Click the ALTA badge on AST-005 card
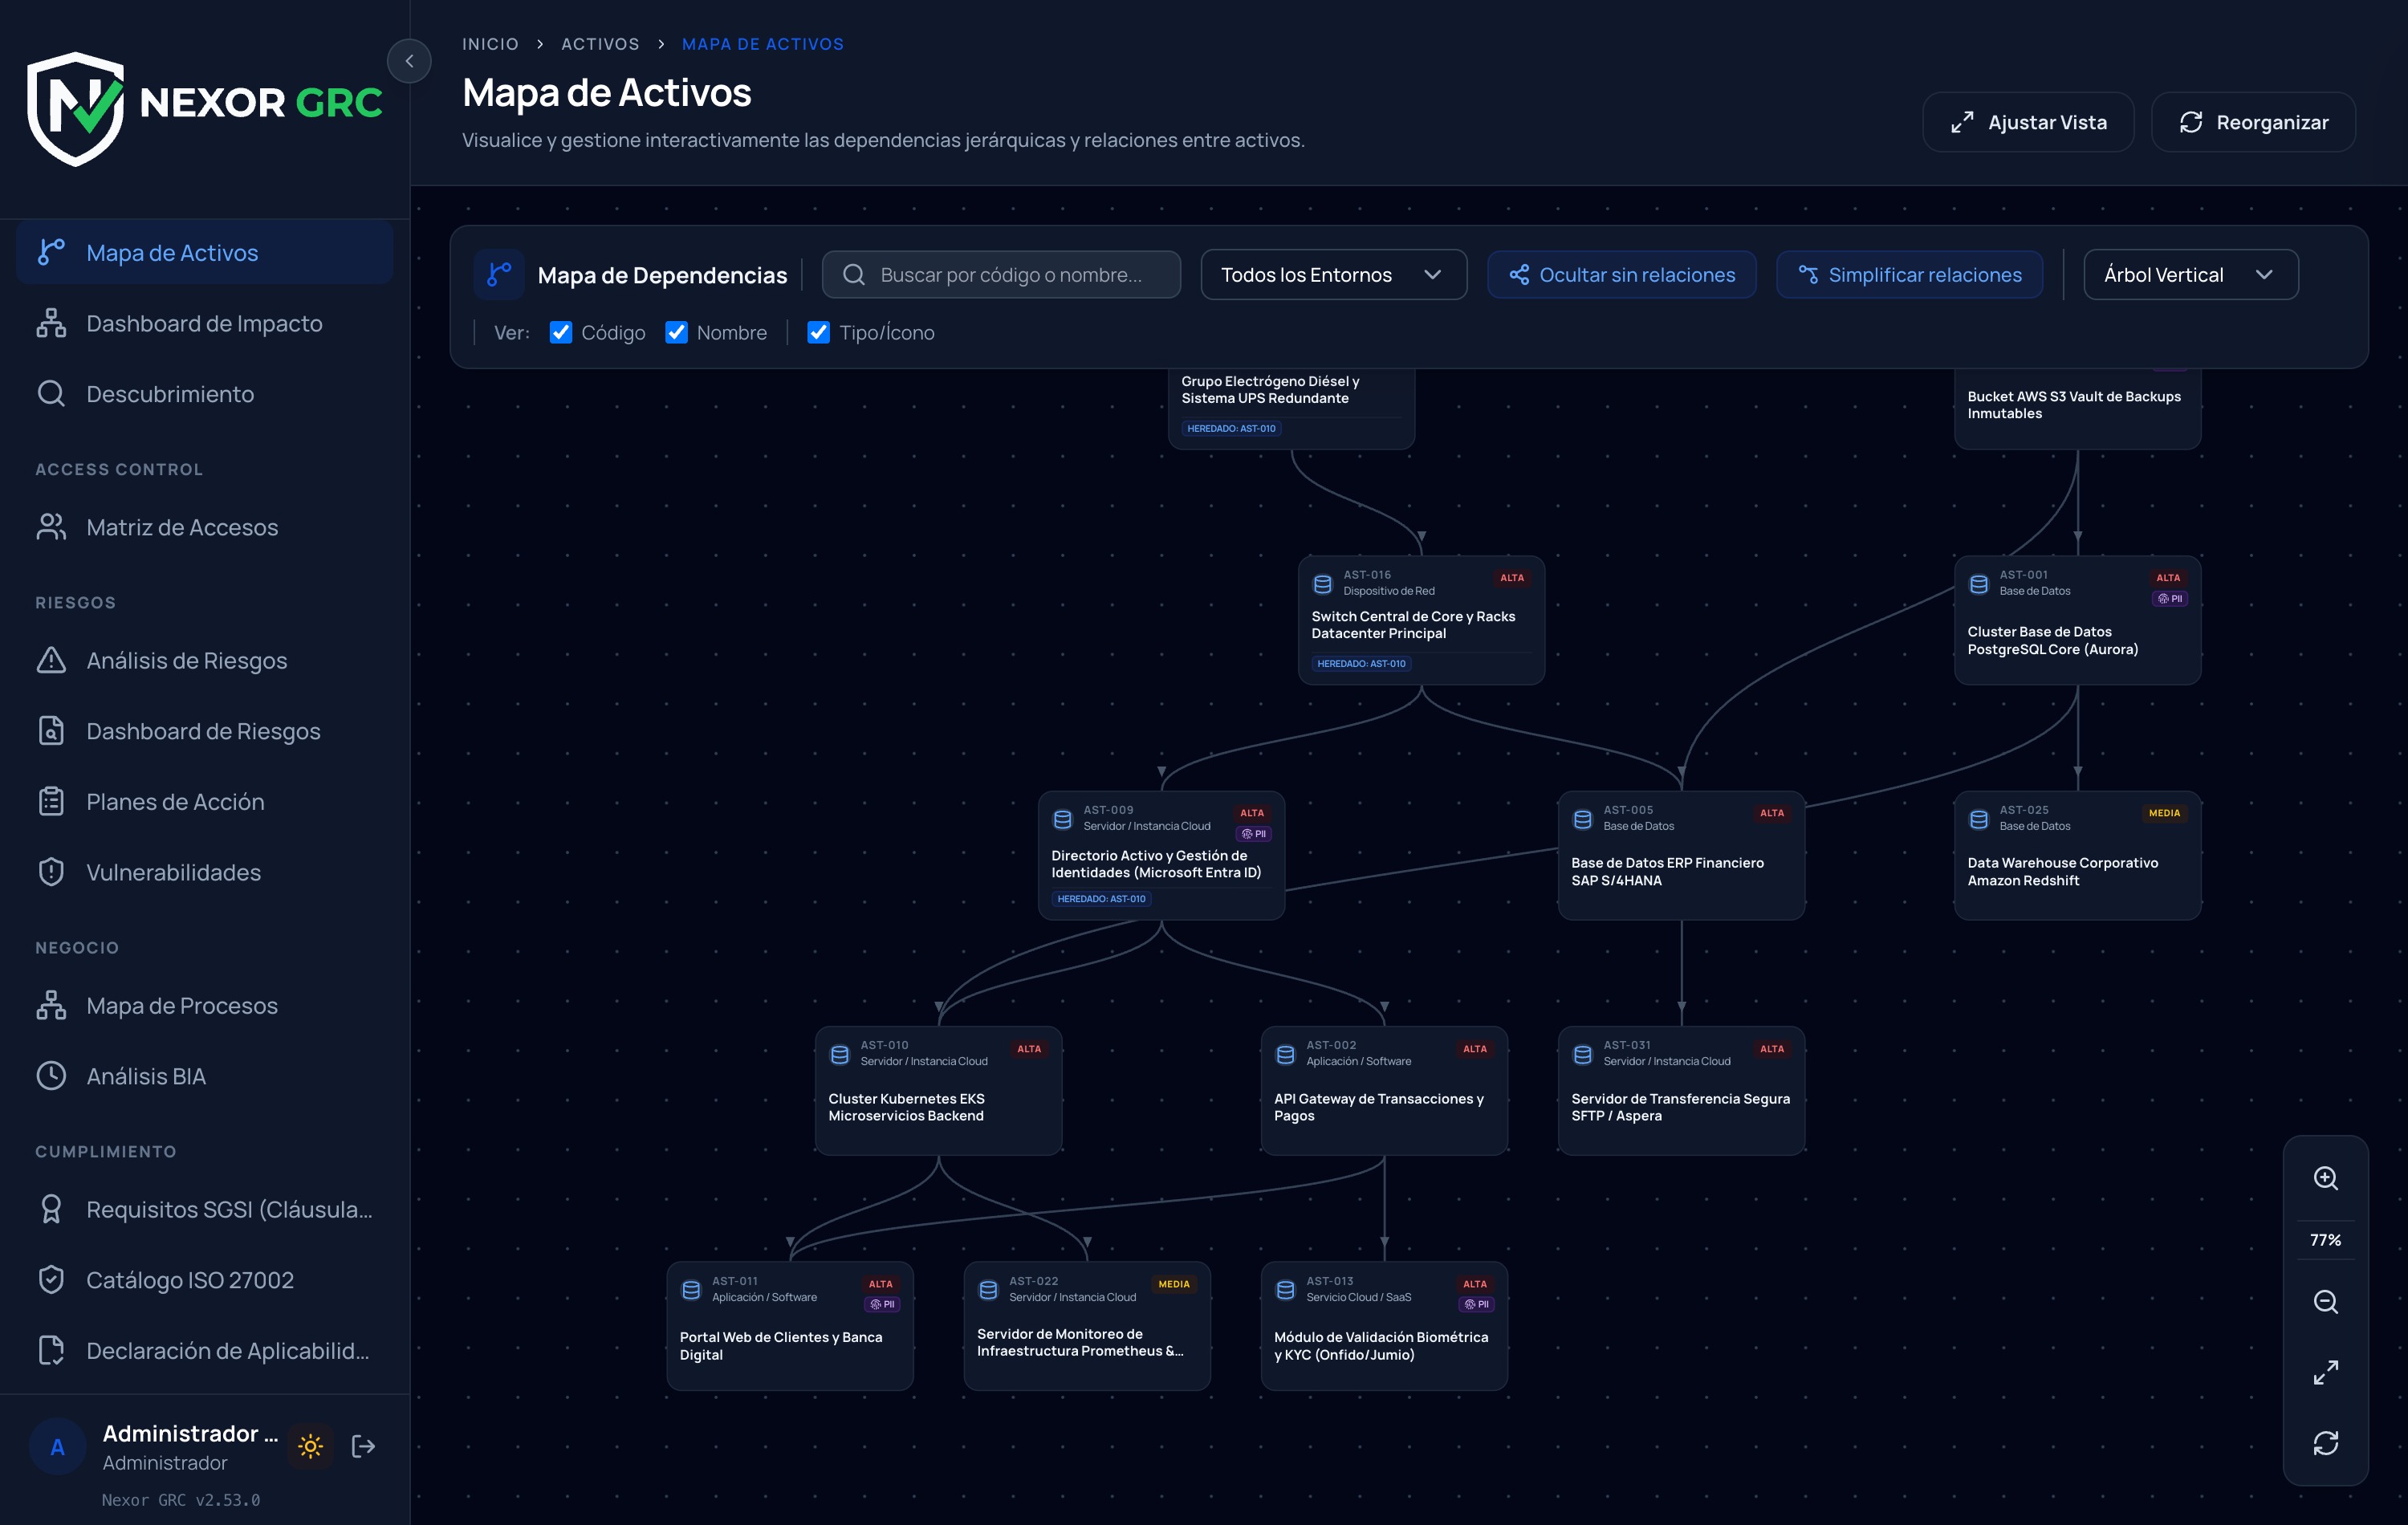 [1772, 813]
